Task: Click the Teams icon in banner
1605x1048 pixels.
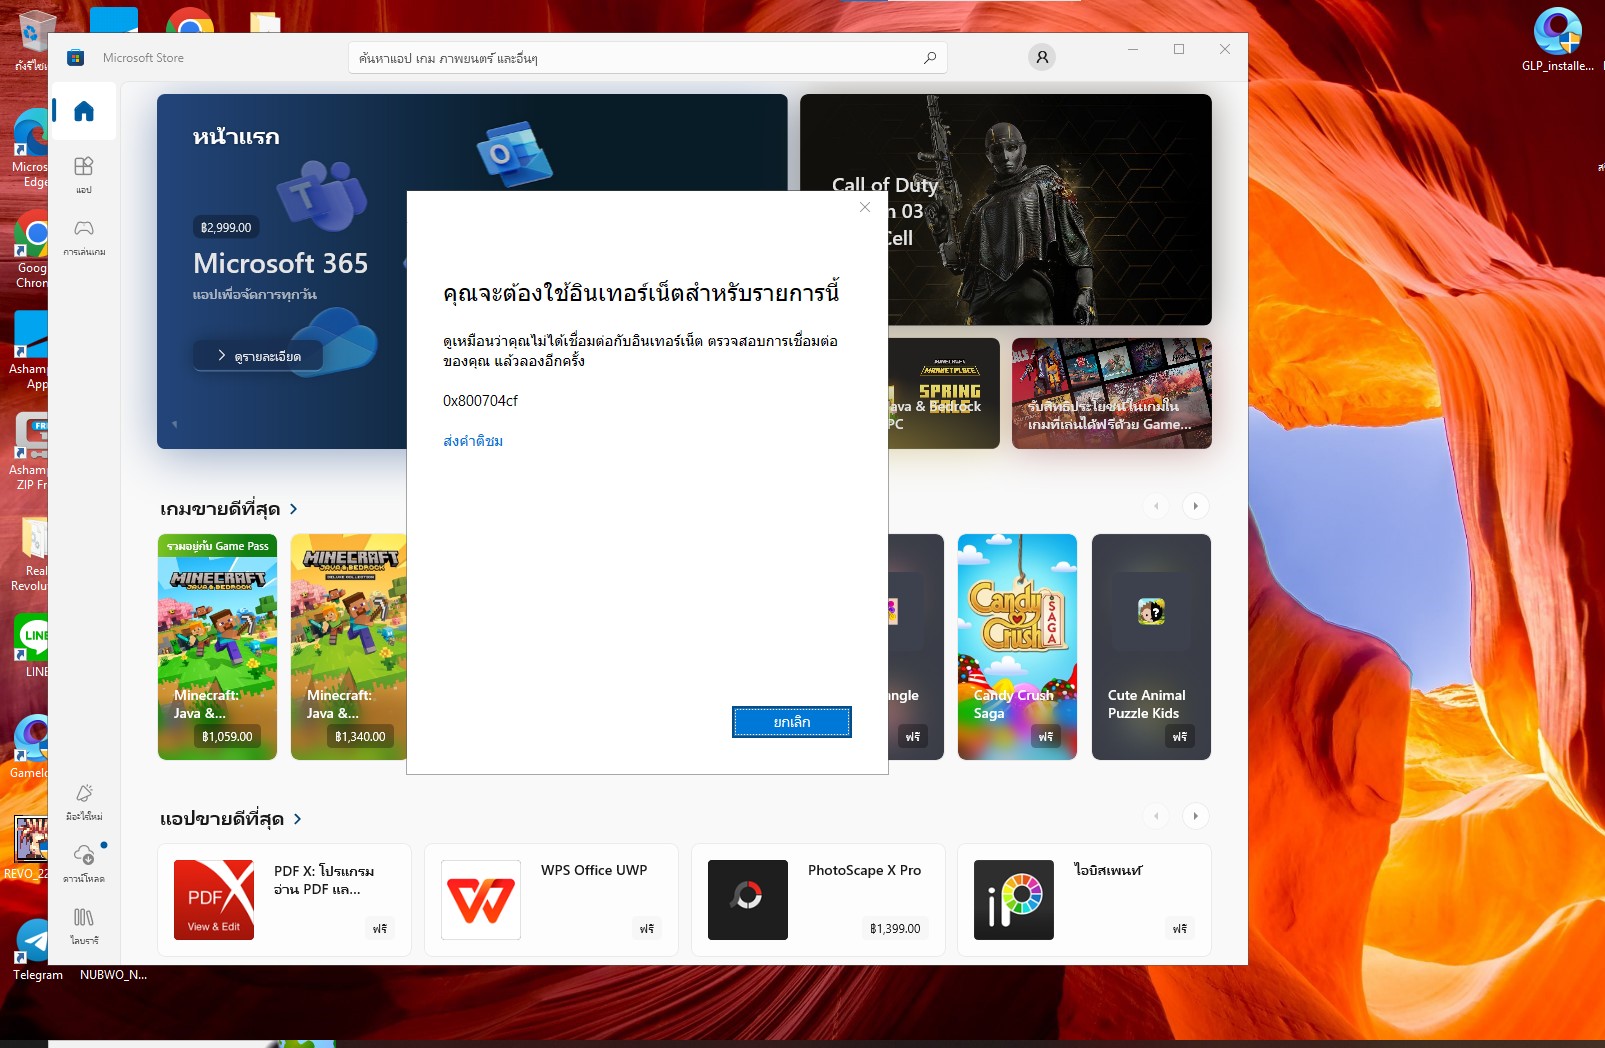Action: coord(322,195)
